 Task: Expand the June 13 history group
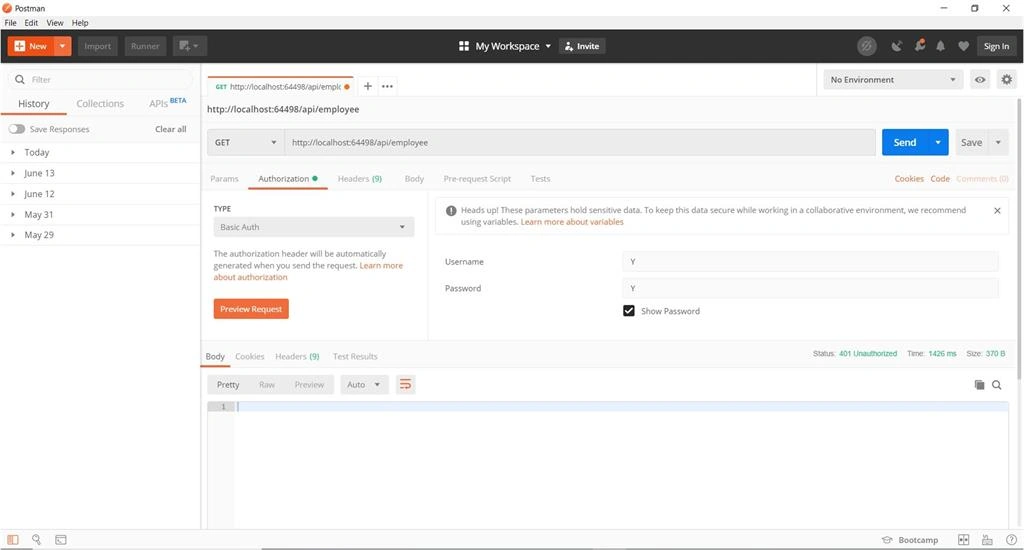point(101,173)
